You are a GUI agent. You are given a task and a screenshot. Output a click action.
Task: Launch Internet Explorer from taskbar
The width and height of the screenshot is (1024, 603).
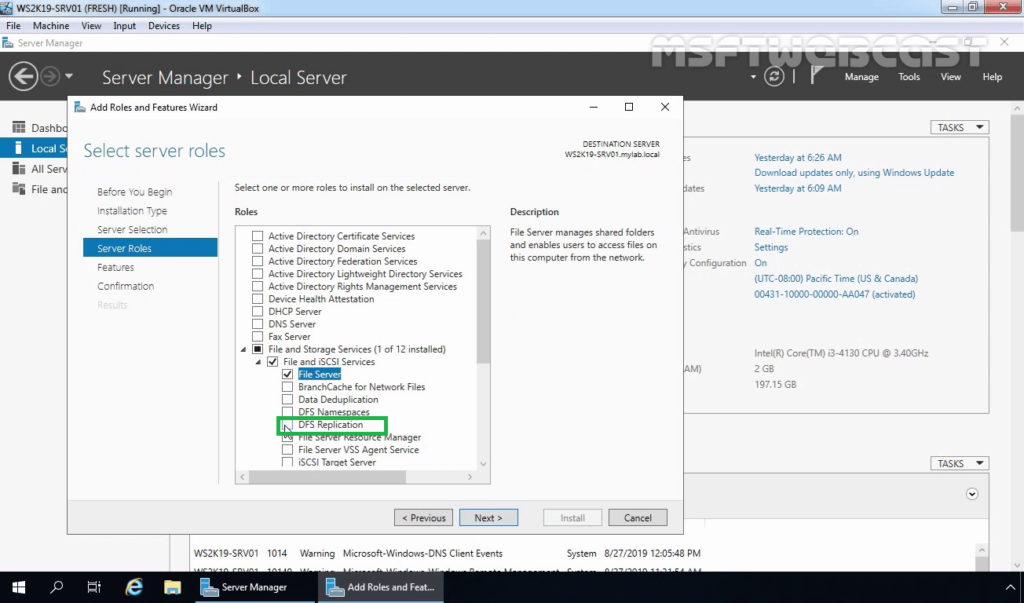point(134,587)
